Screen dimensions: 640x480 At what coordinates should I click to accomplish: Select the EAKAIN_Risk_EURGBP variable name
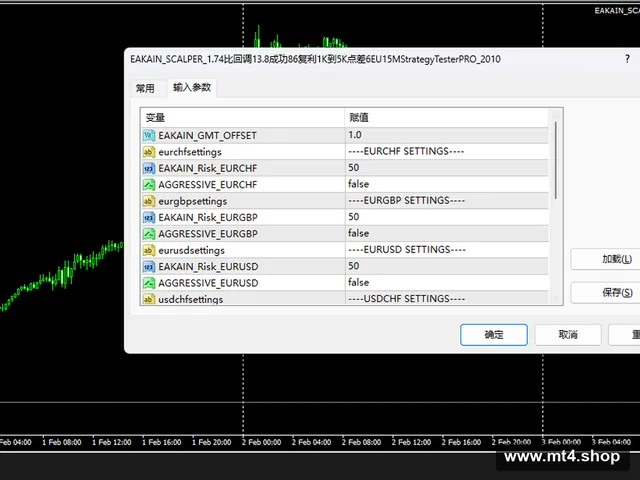coord(208,217)
